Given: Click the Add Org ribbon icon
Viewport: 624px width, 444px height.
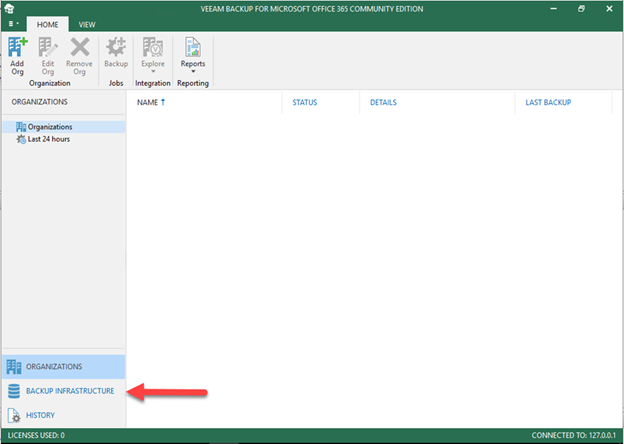Looking at the screenshot, I should 18,47.
